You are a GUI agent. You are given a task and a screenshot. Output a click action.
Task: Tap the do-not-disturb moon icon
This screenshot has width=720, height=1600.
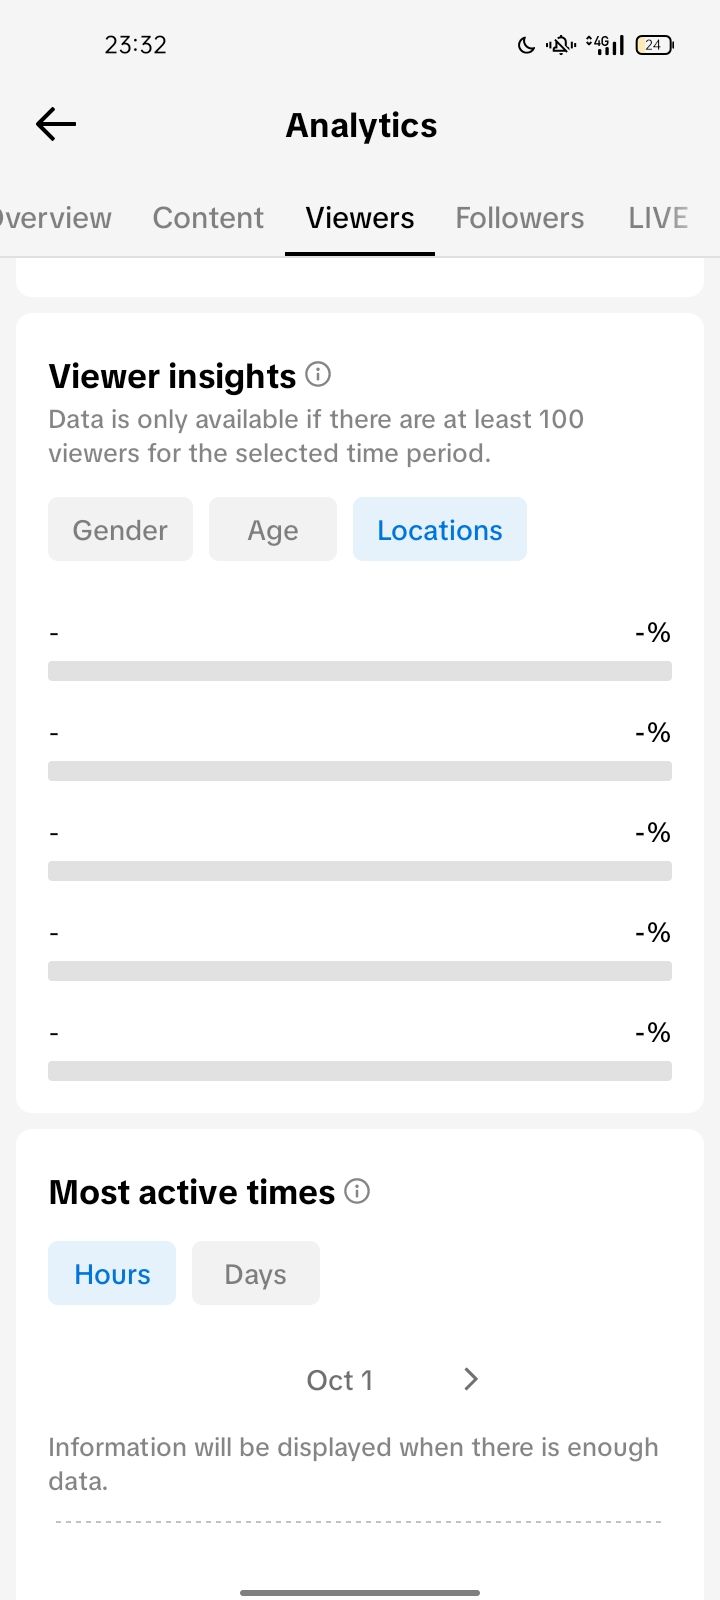click(526, 45)
